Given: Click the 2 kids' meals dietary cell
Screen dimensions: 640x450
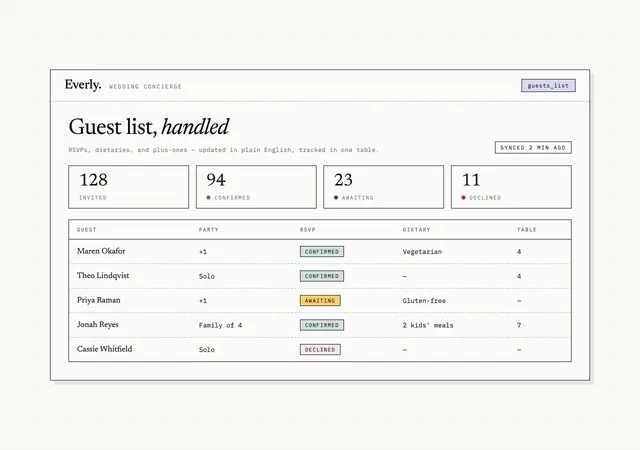Looking at the screenshot, I should (428, 325).
